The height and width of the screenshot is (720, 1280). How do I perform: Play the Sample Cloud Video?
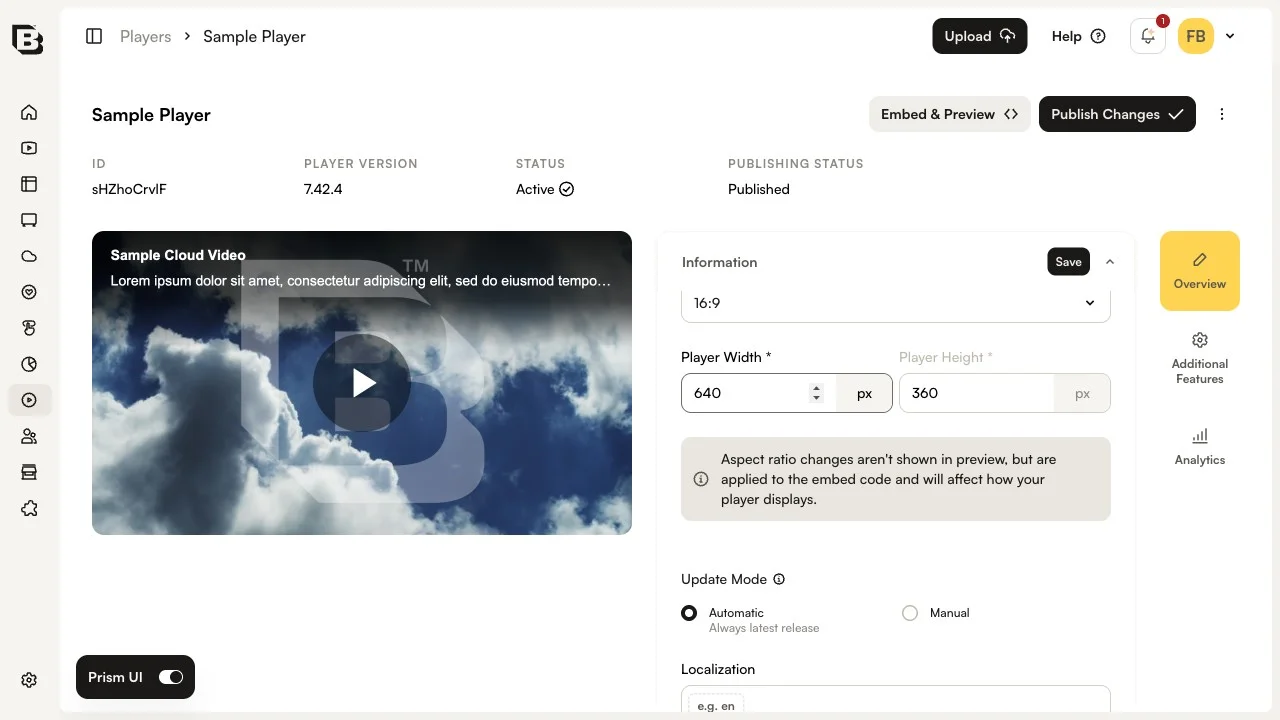(x=362, y=383)
